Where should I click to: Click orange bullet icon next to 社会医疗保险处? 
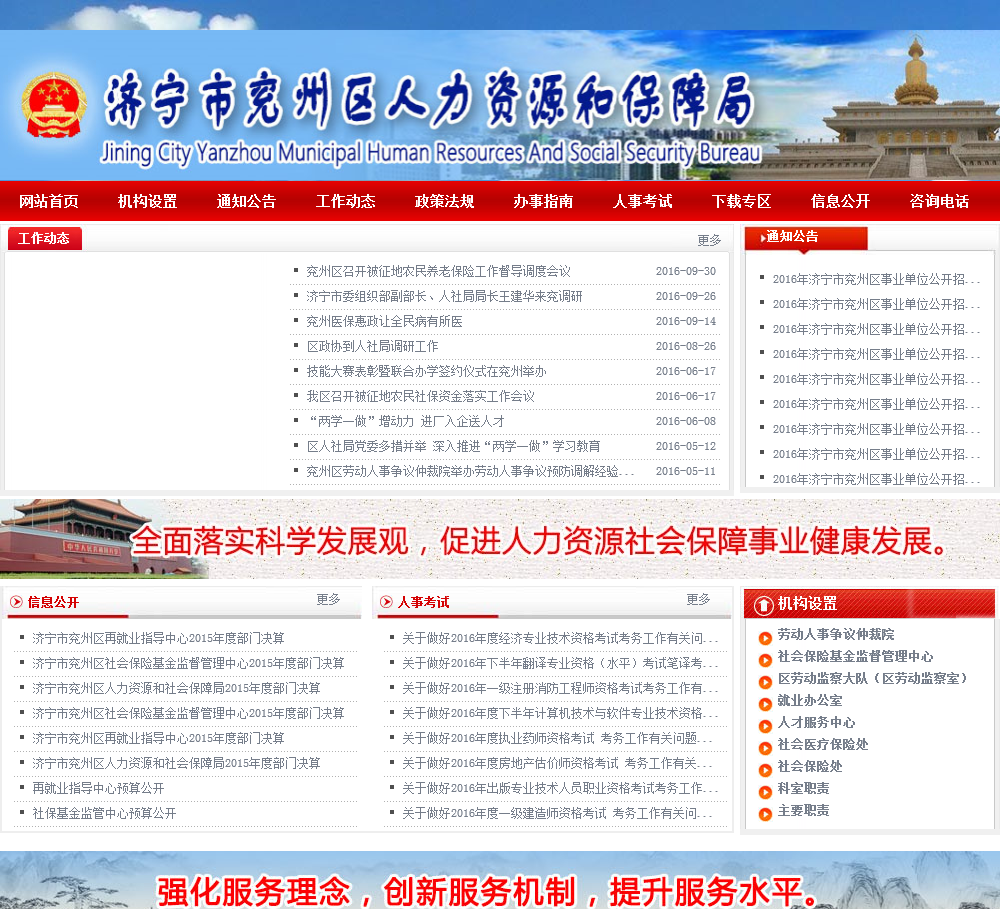coord(765,748)
